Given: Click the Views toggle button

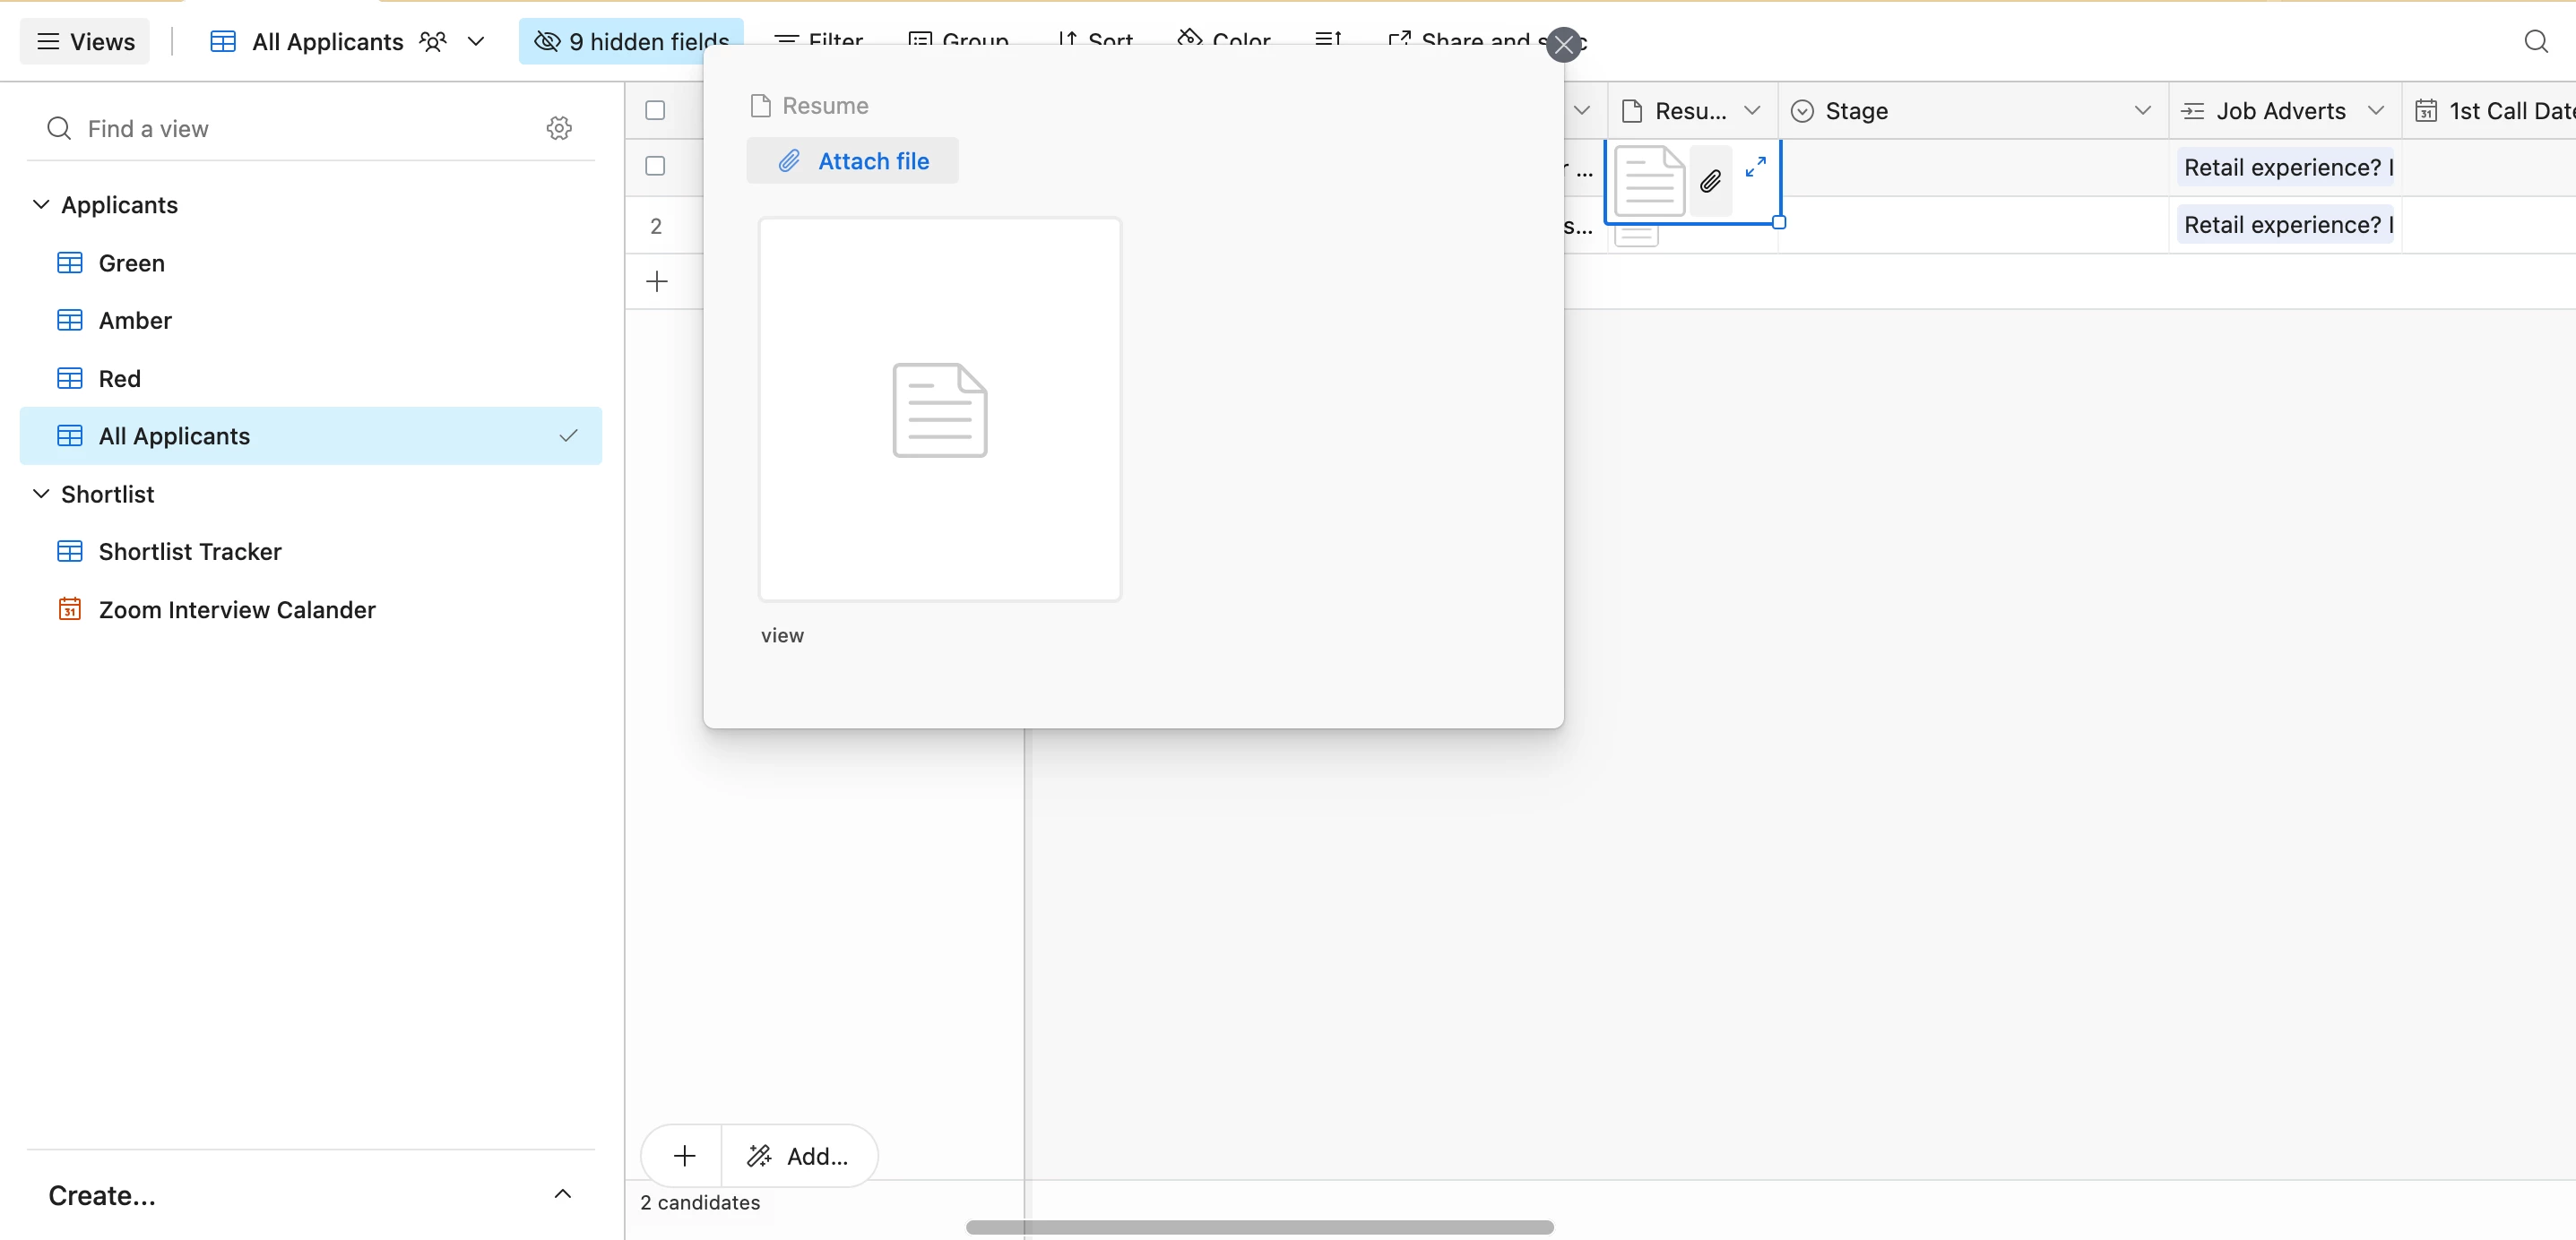Looking at the screenshot, I should (x=85, y=41).
